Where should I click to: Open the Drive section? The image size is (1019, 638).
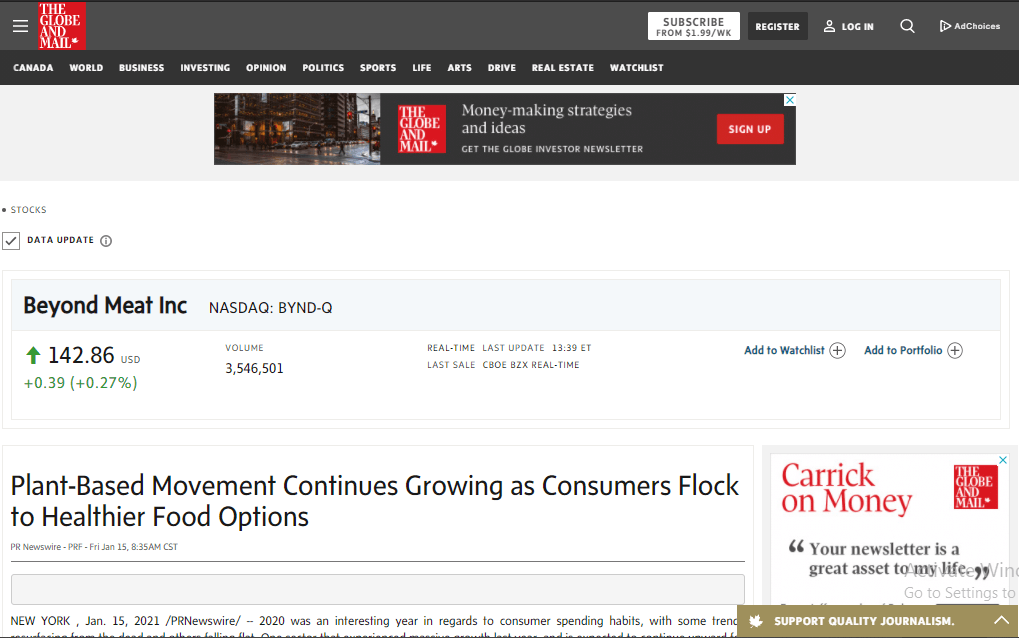(x=502, y=68)
